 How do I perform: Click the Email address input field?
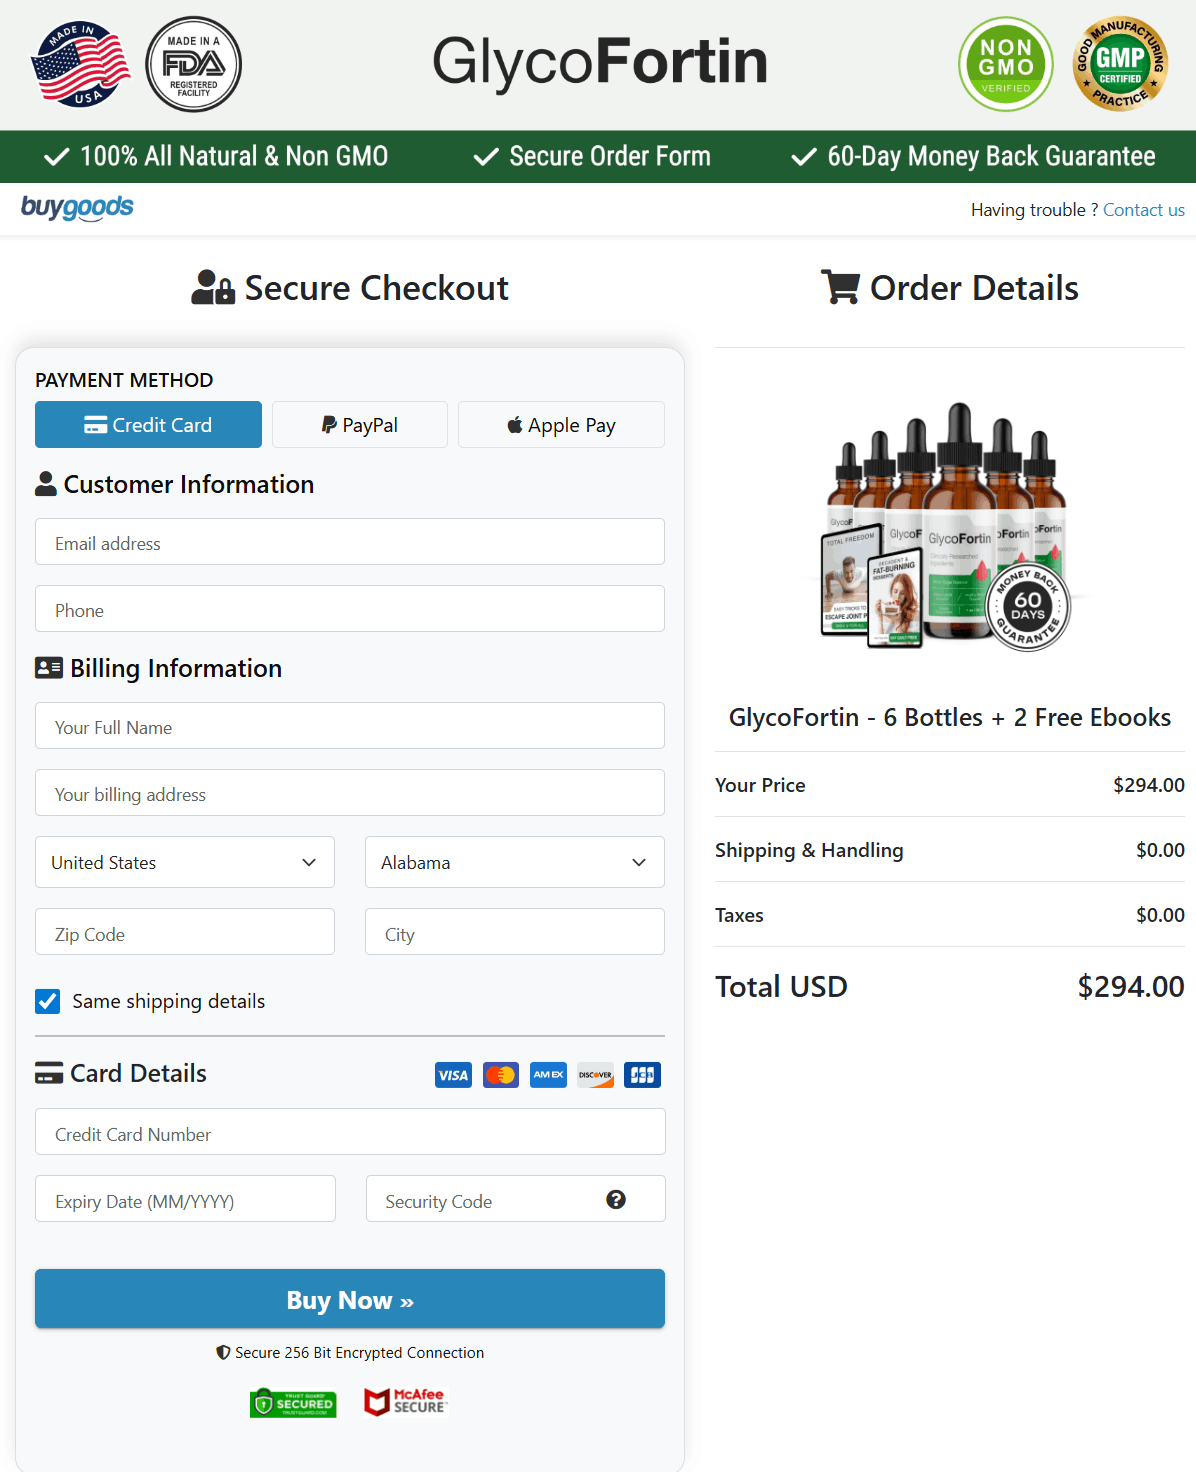(x=349, y=542)
